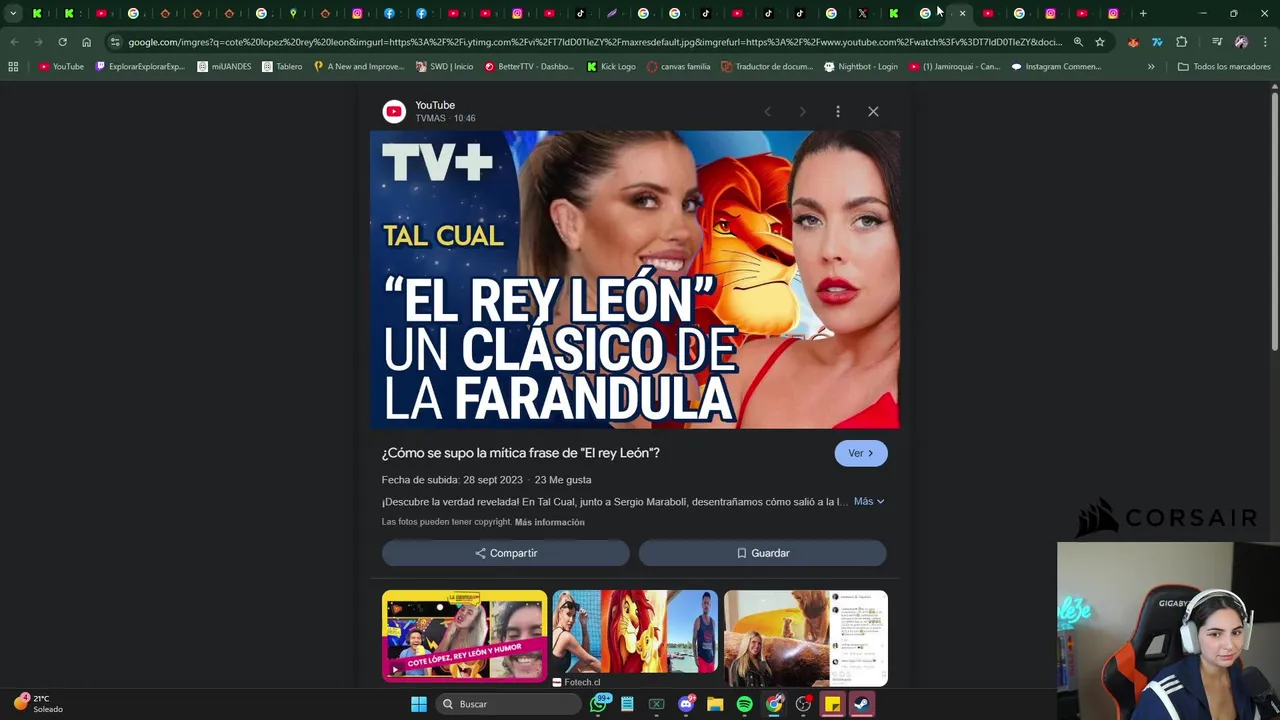Open OBS Studio from taskbar
1280x720 pixels.
803,704
